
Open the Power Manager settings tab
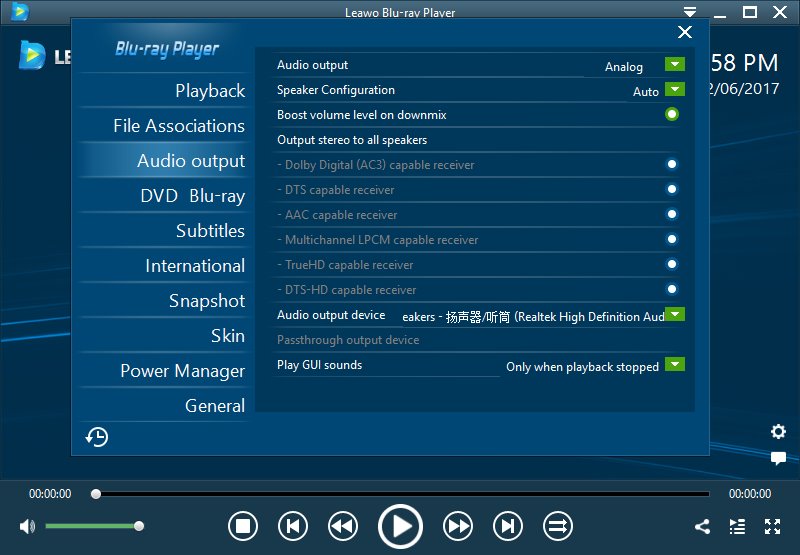coord(163,371)
